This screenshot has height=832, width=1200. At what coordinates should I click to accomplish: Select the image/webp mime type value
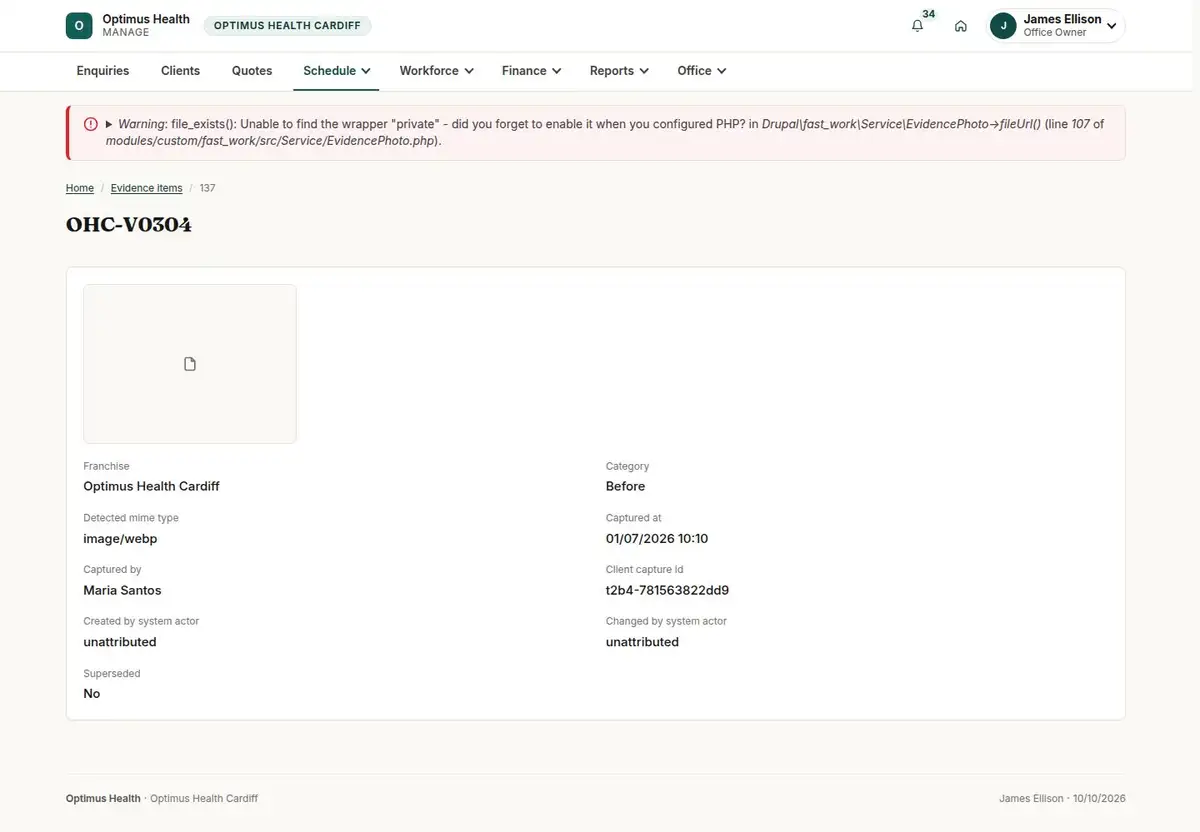pos(120,538)
